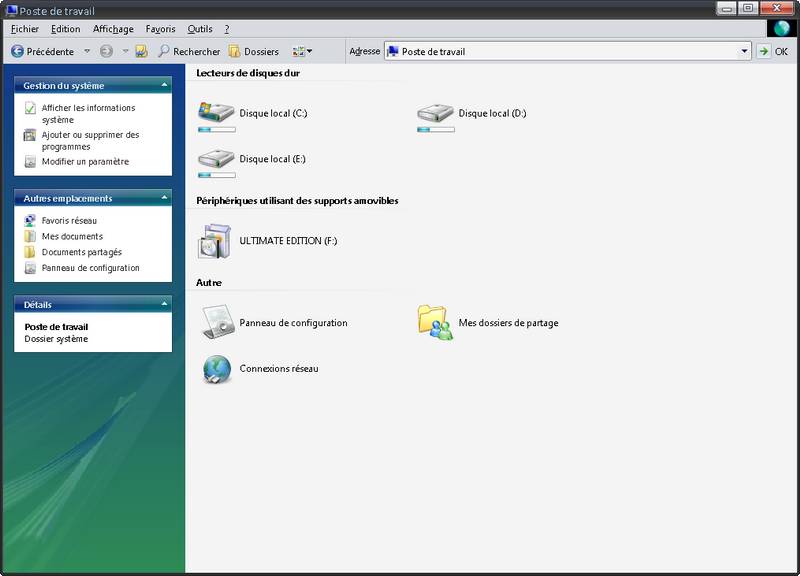Image resolution: width=800 pixels, height=576 pixels.
Task: Open Disque local (C:) drive icon
Action: [216, 112]
